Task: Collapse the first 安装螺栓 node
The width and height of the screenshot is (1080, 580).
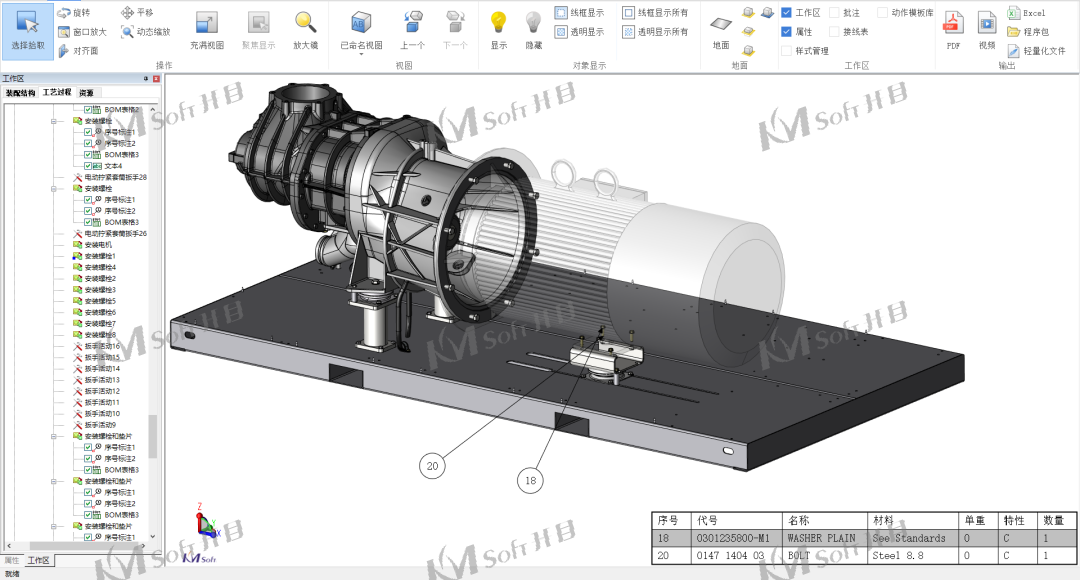Action: [54, 121]
